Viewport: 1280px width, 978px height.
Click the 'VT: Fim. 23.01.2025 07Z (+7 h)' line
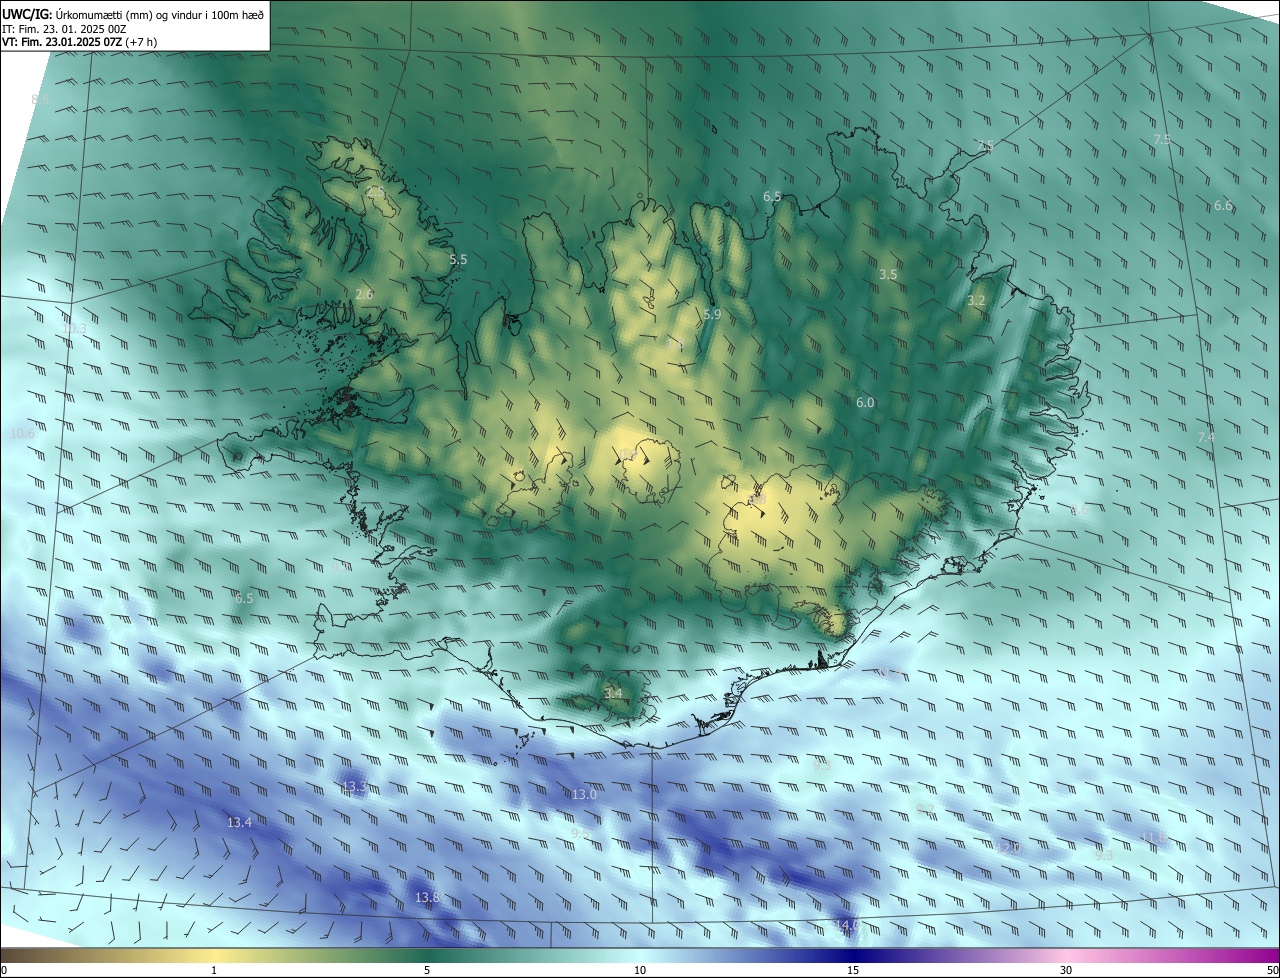[x=79, y=42]
